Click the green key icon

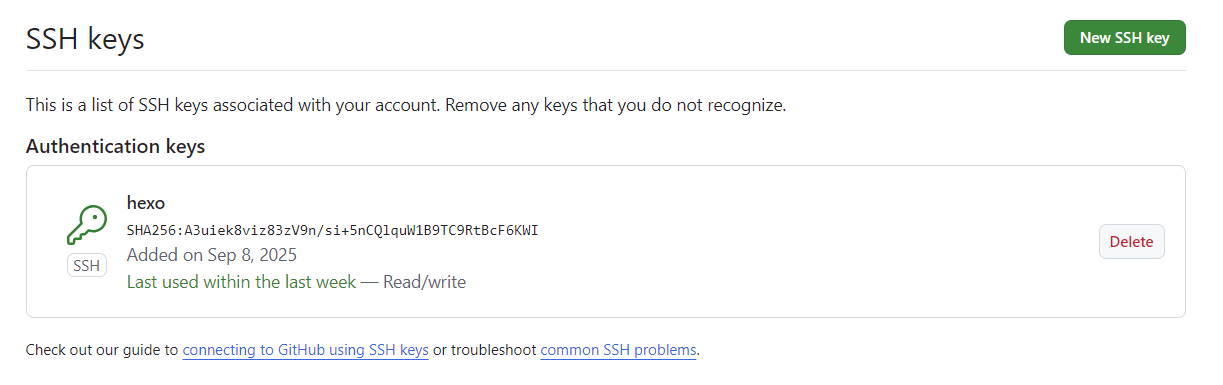87,225
